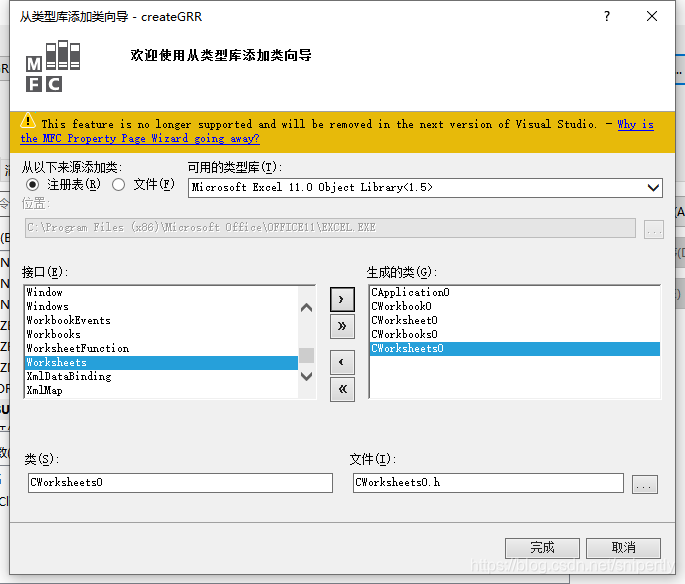
Task: Select CWorkbooks0 in generated classes
Action: [515, 334]
